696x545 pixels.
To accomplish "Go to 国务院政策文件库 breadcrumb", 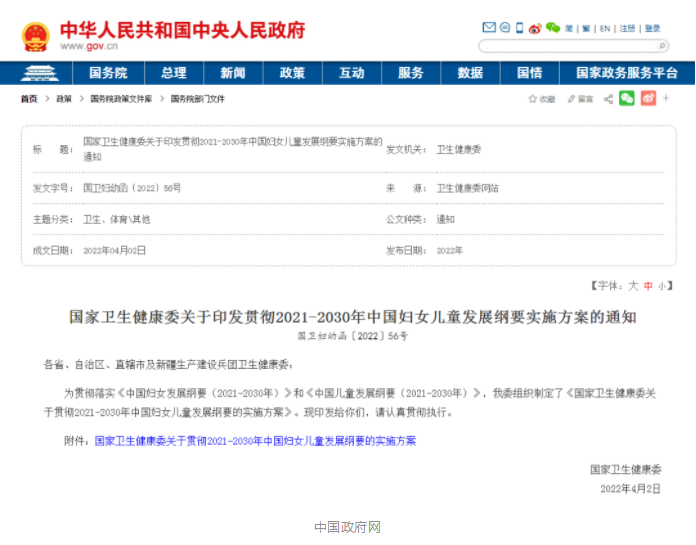I will click(121, 99).
